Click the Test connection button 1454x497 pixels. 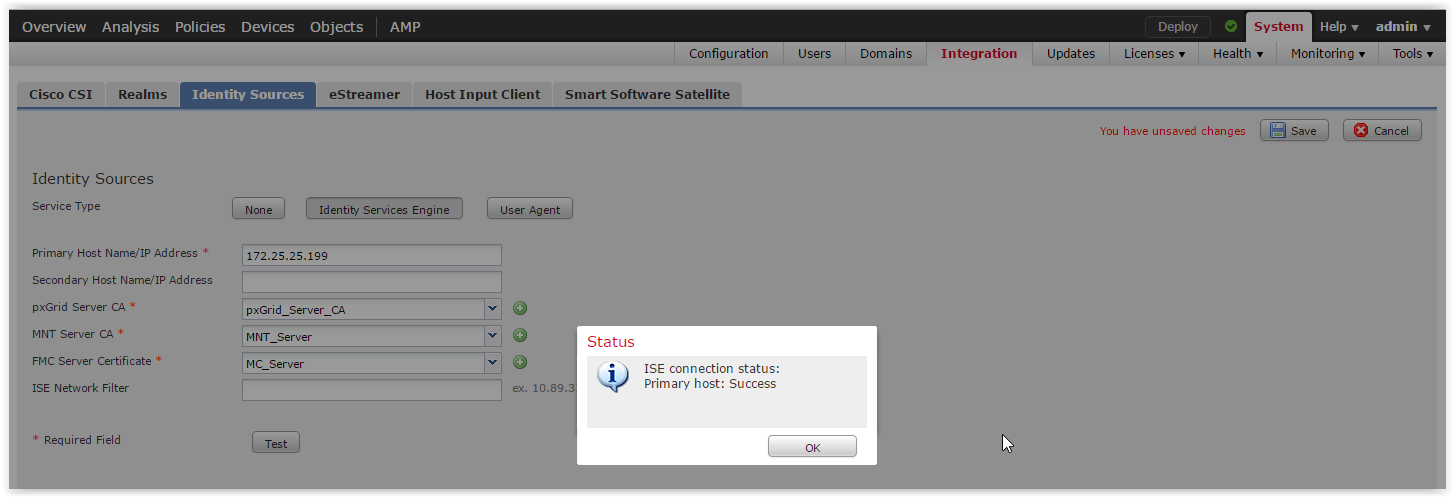point(276,443)
